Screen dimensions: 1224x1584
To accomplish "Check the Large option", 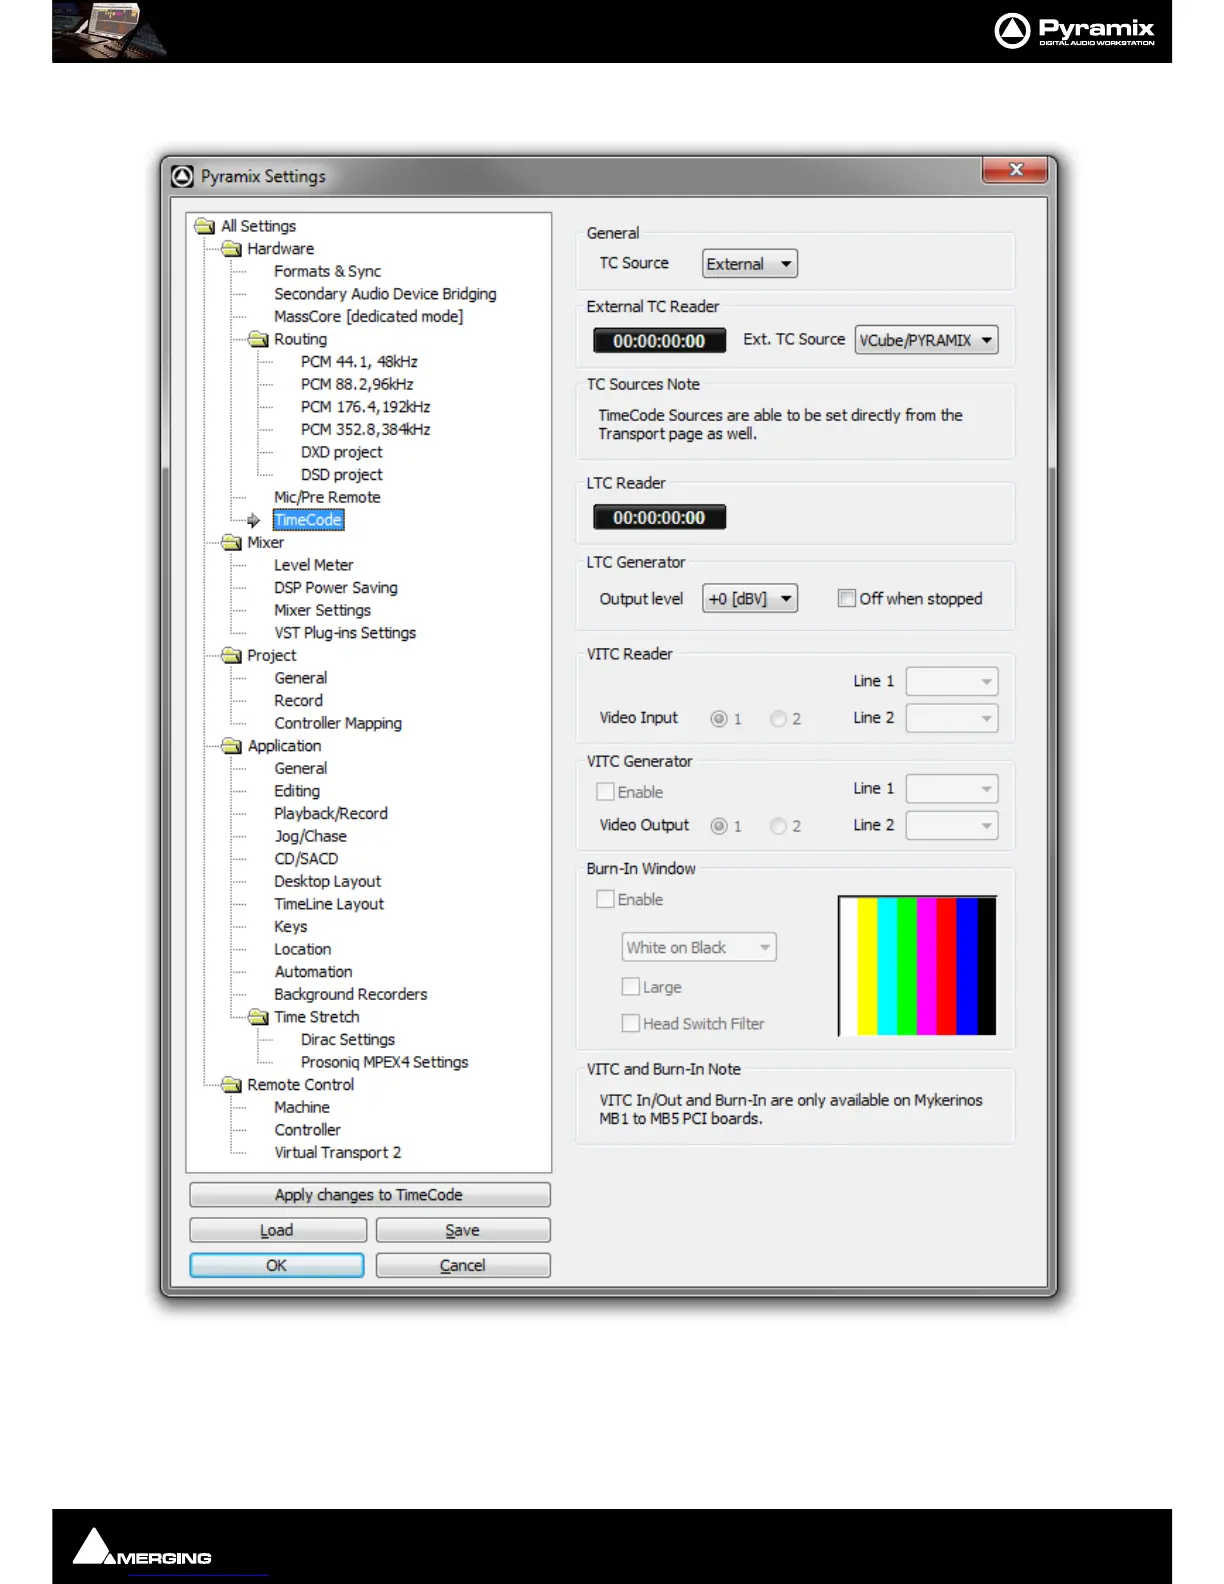I will (631, 986).
